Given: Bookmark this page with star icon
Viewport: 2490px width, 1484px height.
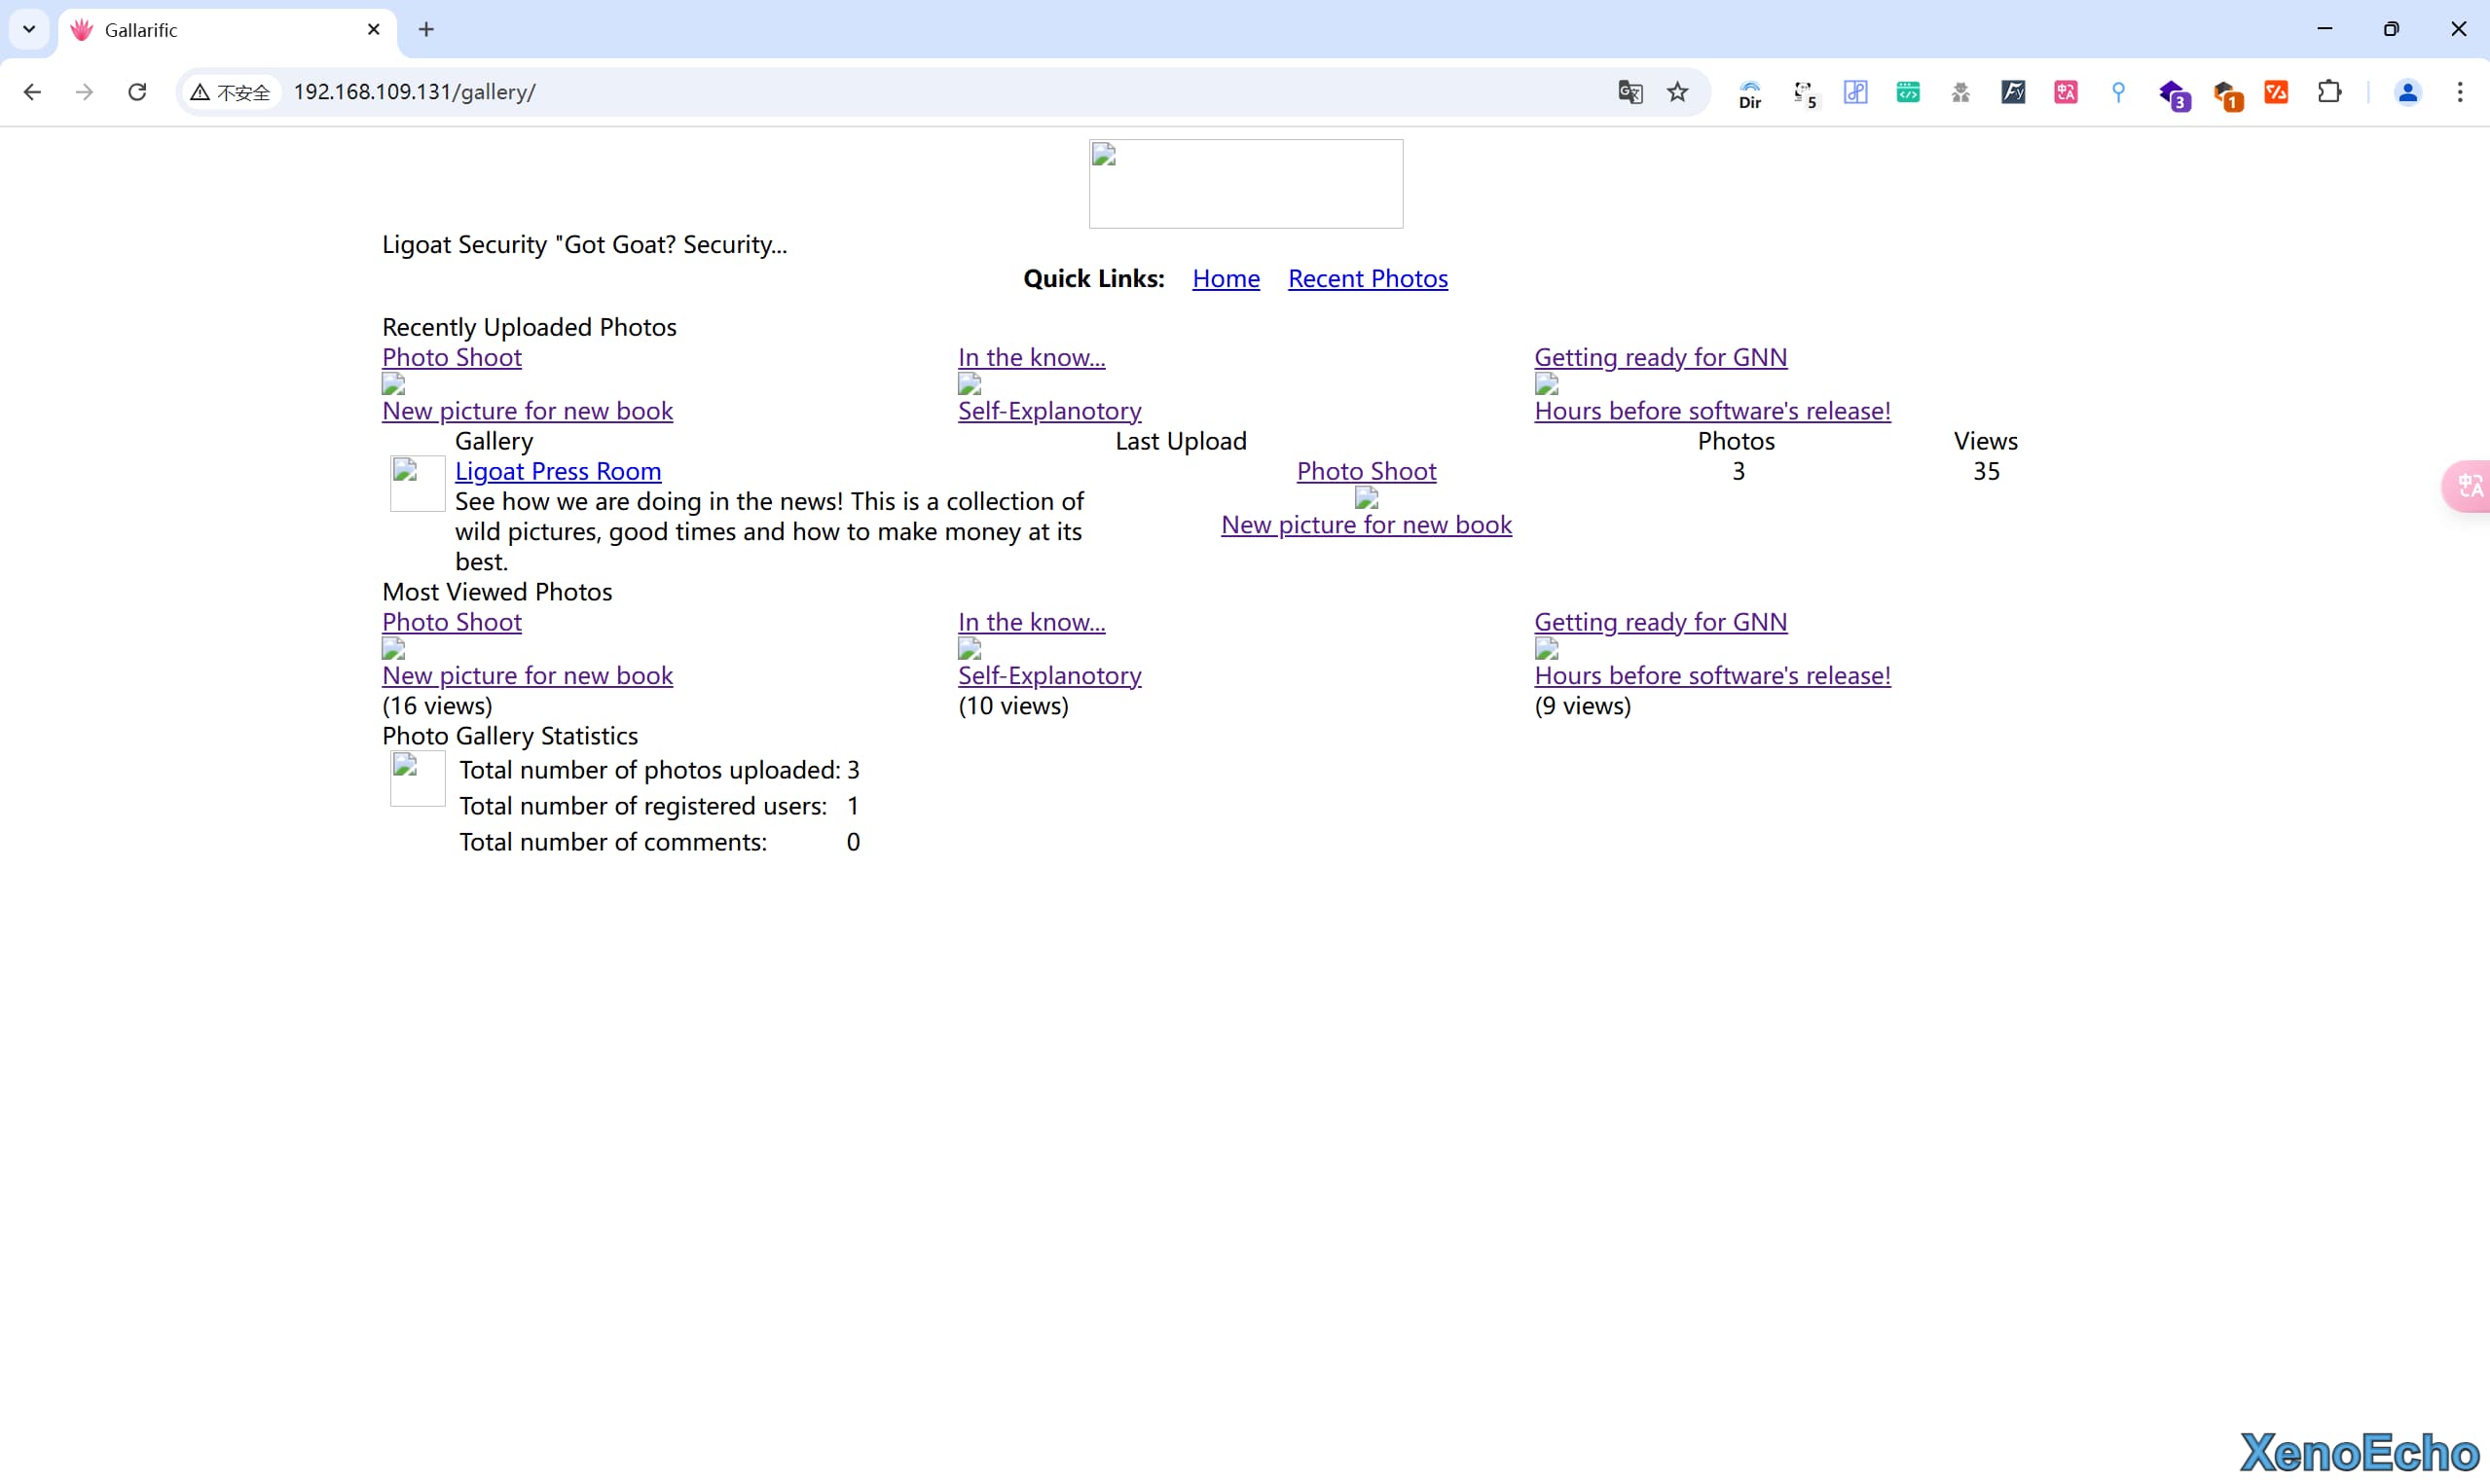Looking at the screenshot, I should [1678, 92].
